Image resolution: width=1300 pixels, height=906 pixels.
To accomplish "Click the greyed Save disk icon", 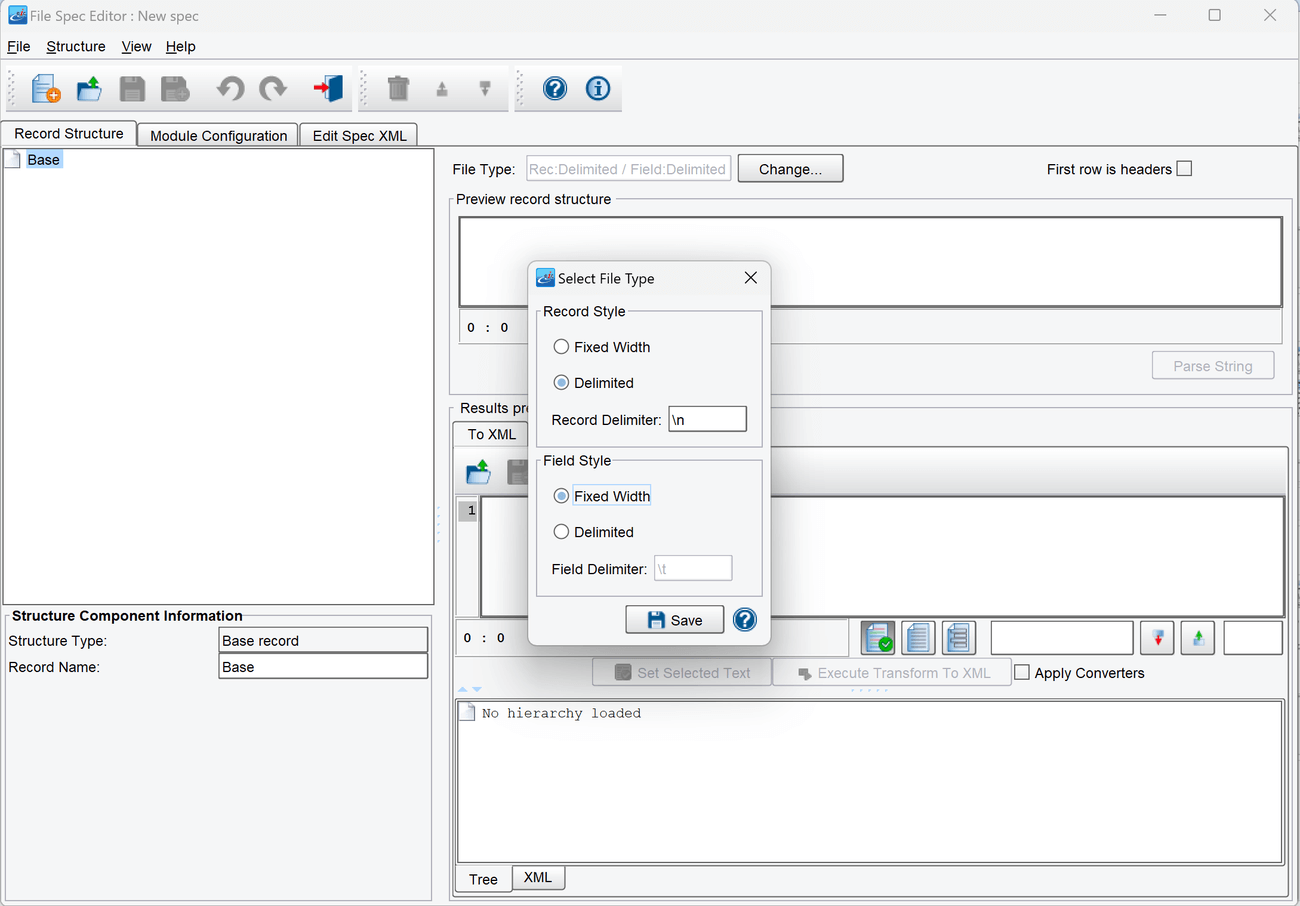I will tap(132, 89).
